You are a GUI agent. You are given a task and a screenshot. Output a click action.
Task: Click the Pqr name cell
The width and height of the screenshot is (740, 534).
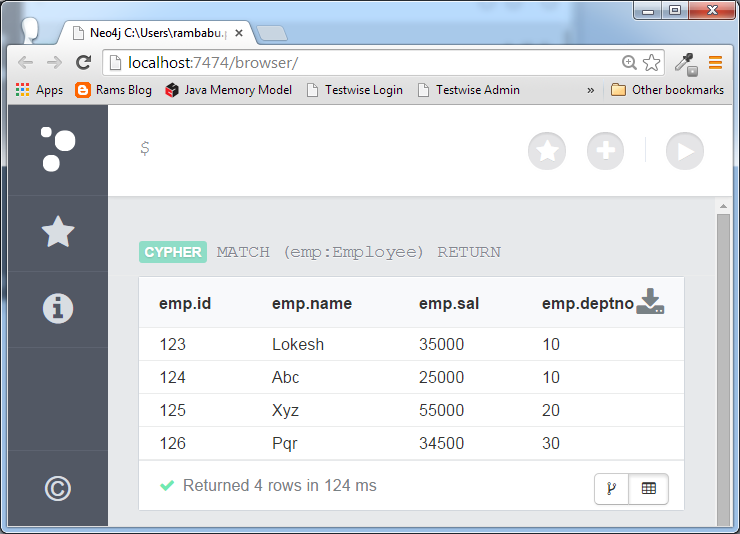coord(285,443)
